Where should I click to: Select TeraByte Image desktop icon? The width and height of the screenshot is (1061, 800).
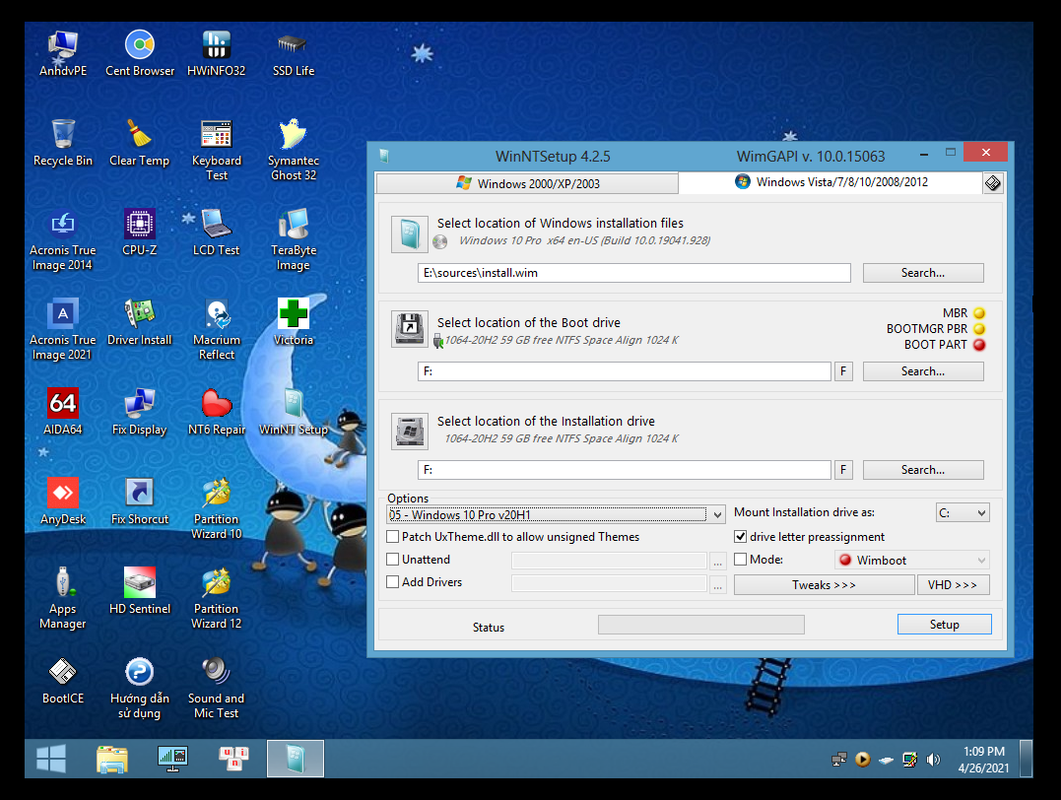click(x=293, y=240)
